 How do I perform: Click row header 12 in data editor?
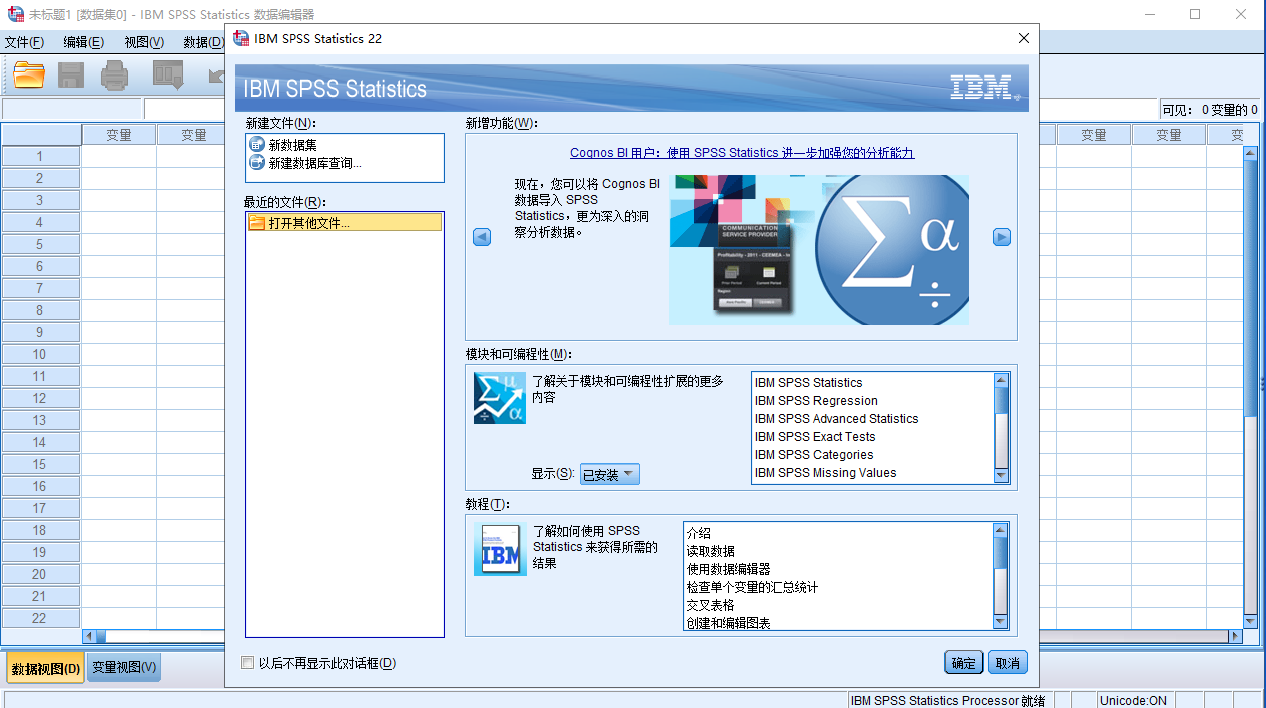[40, 398]
